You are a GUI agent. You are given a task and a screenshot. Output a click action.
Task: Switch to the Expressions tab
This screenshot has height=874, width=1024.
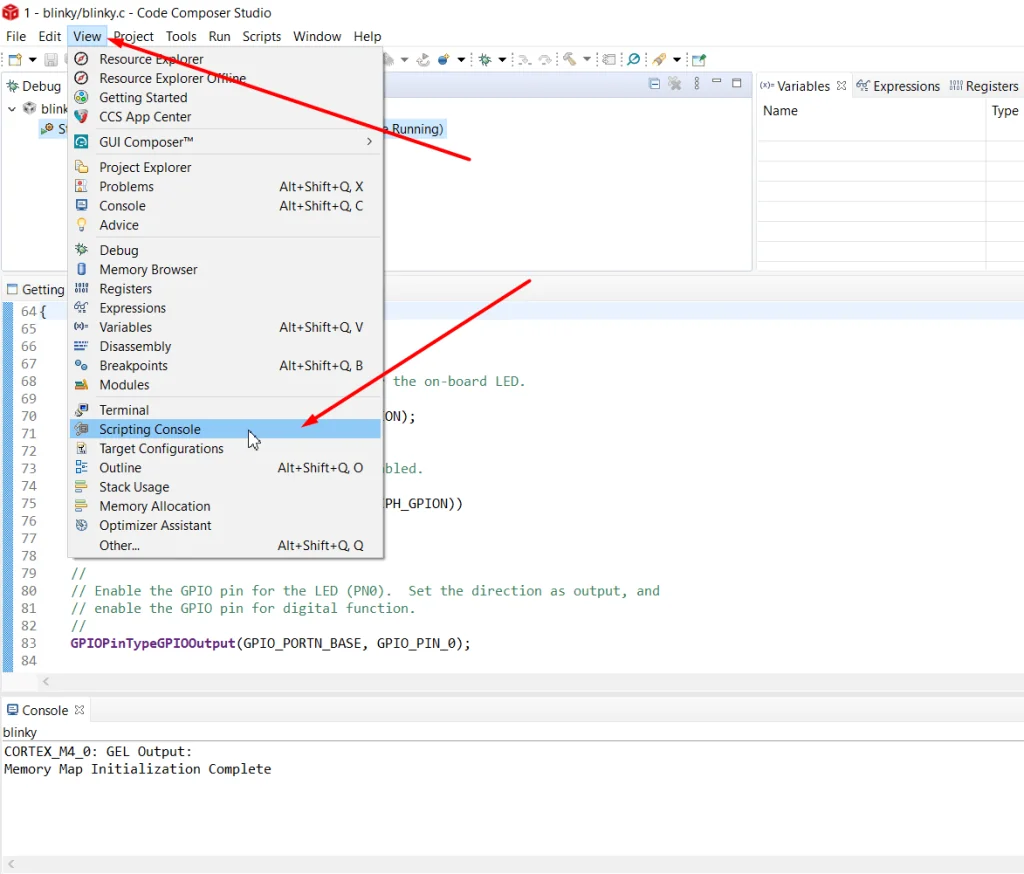[x=898, y=86]
